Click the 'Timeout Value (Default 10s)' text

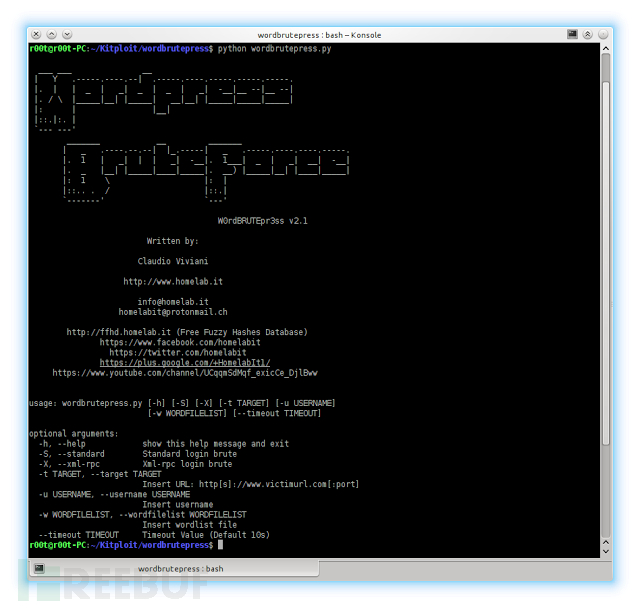click(206, 535)
